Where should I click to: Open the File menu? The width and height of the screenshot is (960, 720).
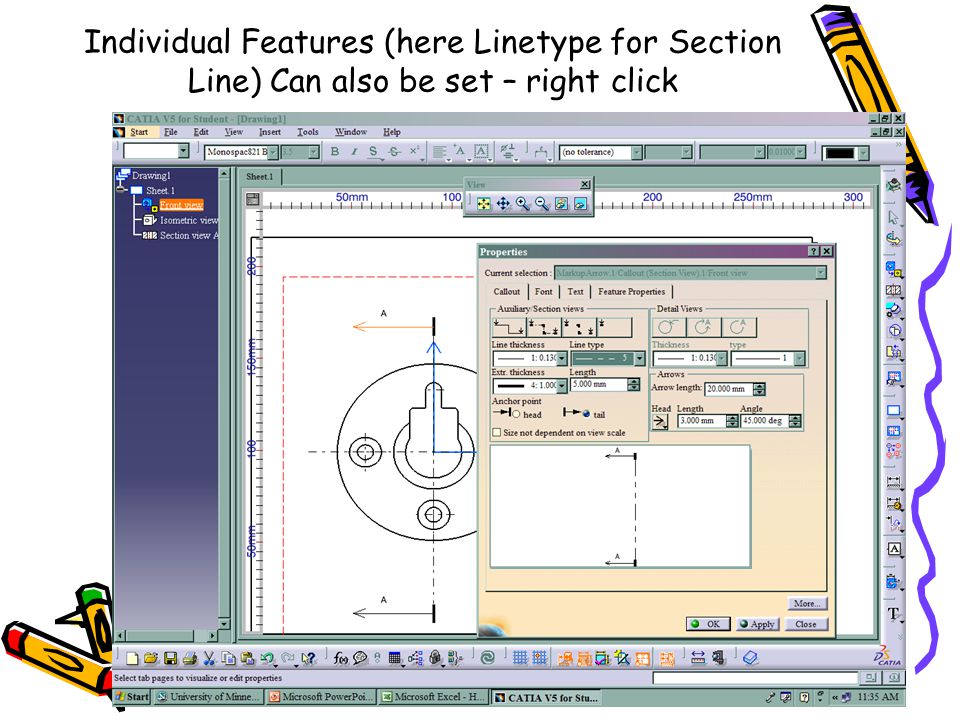pyautogui.click(x=171, y=132)
